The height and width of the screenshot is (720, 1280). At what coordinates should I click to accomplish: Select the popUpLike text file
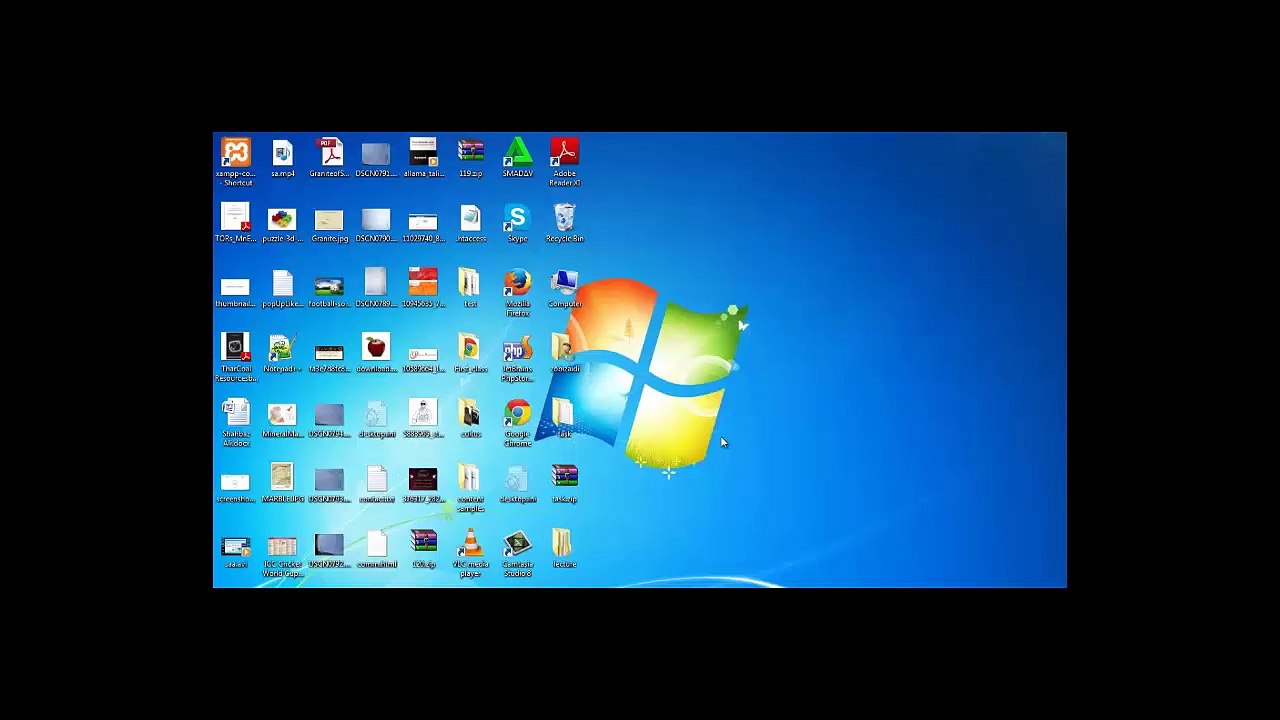click(x=282, y=283)
